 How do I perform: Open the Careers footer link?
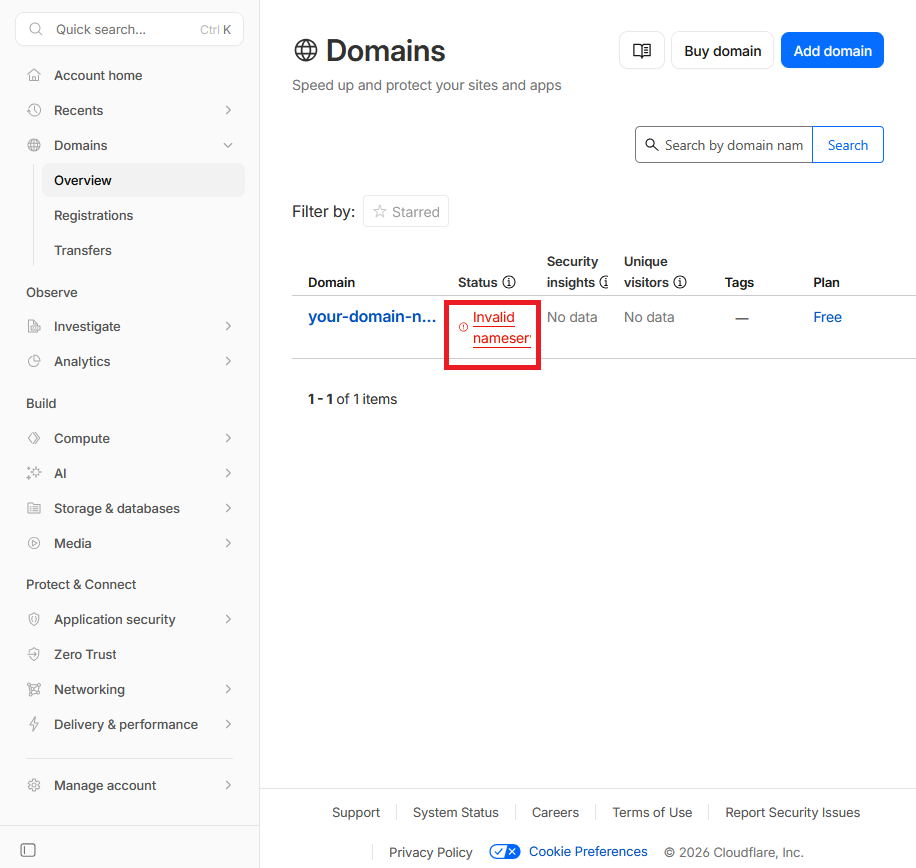coord(555,813)
